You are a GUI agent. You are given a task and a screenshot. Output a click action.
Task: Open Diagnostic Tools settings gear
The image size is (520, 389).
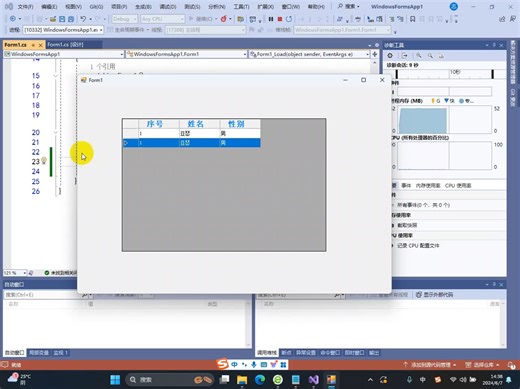click(x=390, y=56)
